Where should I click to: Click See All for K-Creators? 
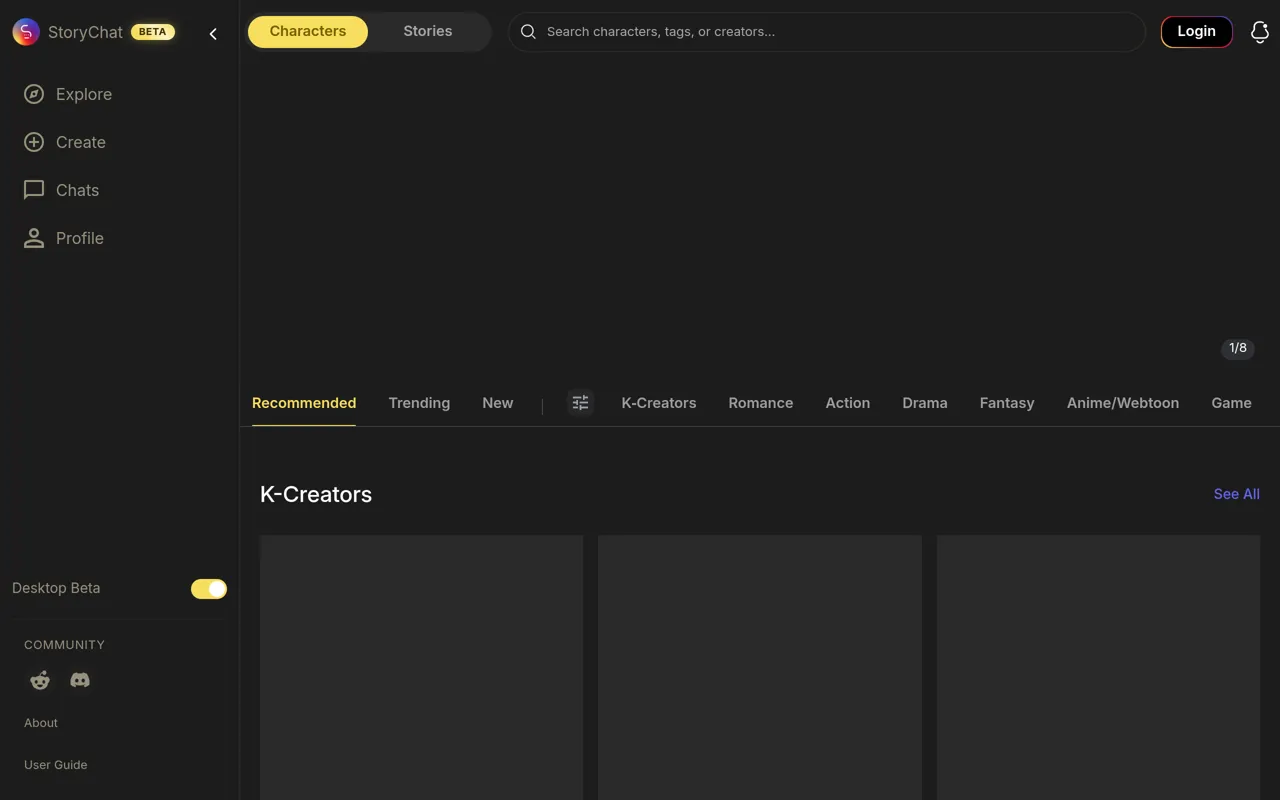1237,494
